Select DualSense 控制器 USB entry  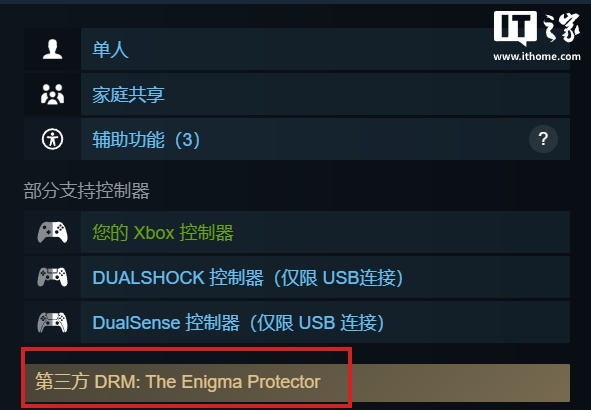238,323
